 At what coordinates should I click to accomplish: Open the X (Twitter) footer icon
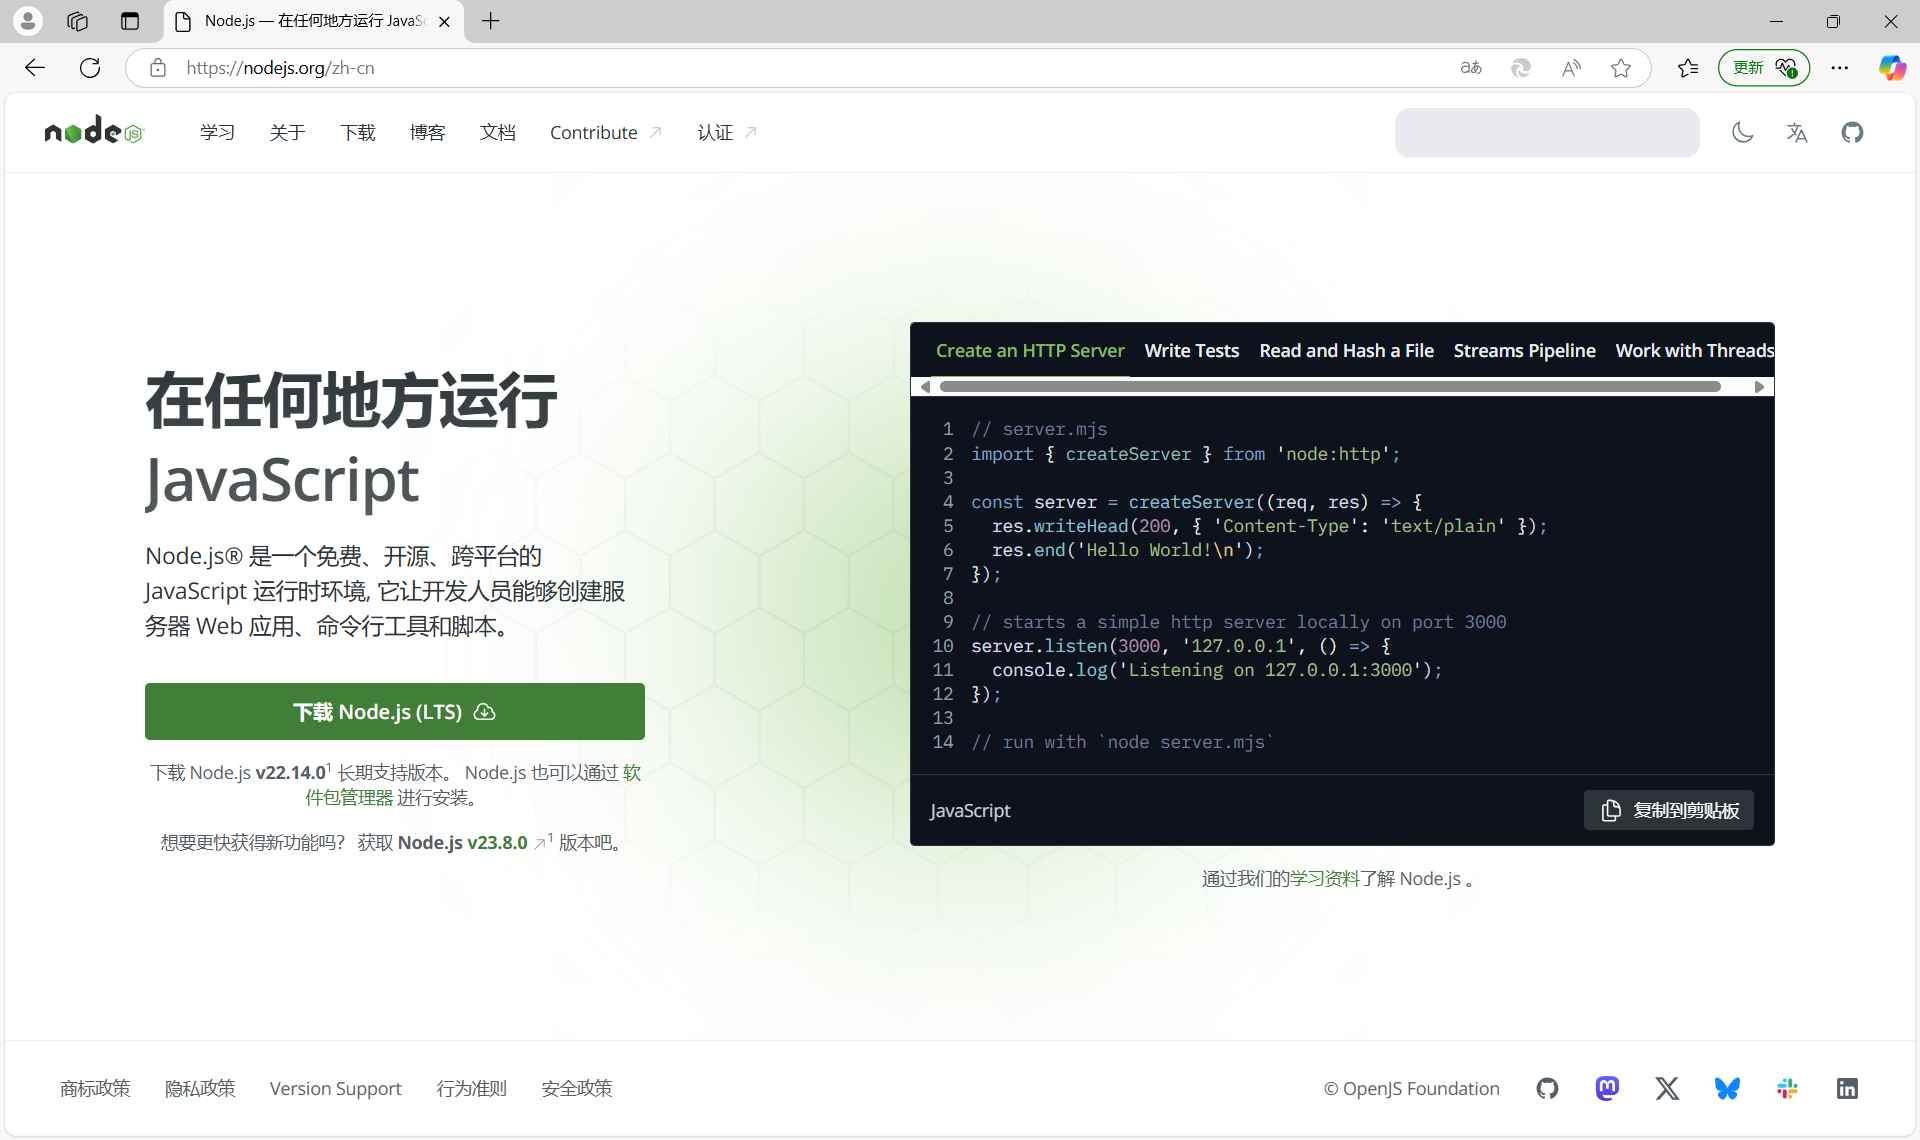point(1667,1088)
